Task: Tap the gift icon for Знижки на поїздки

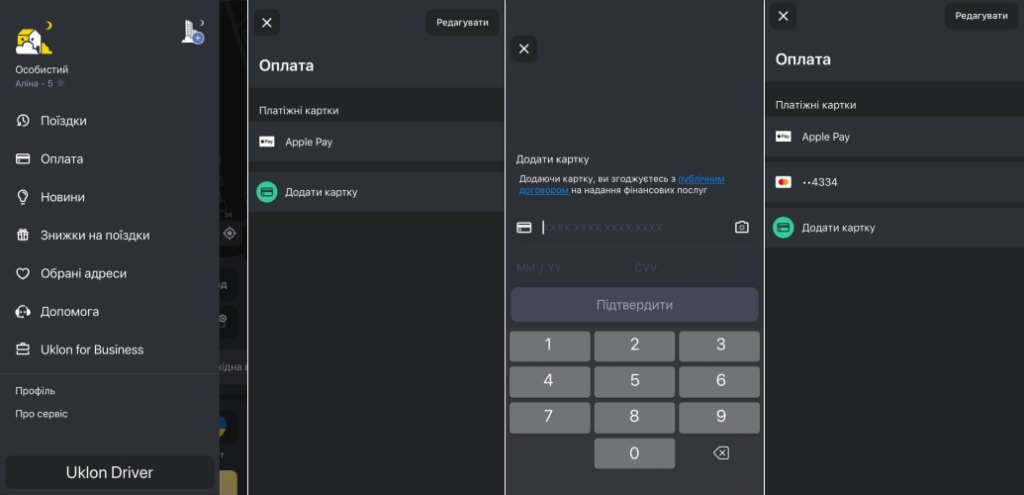Action: [x=23, y=235]
